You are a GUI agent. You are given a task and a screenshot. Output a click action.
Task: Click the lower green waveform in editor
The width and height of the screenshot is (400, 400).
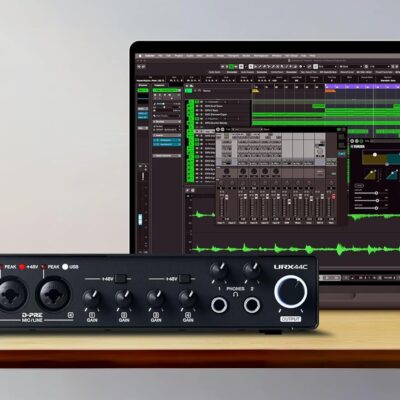point(296,249)
